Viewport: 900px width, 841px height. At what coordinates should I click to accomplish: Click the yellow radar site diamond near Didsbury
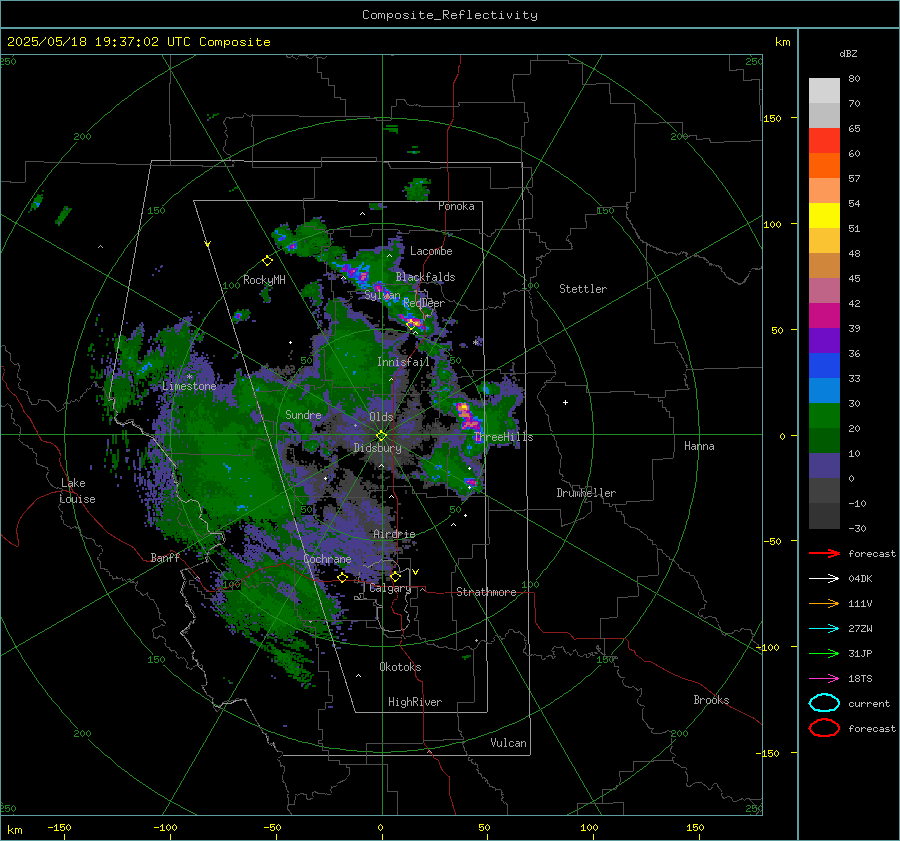click(x=382, y=436)
